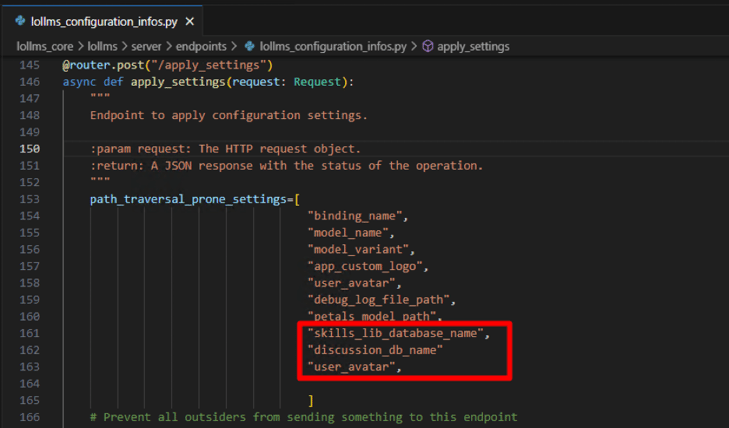Click the "discussion_db_name" string
The width and height of the screenshot is (729, 428).
375,350
